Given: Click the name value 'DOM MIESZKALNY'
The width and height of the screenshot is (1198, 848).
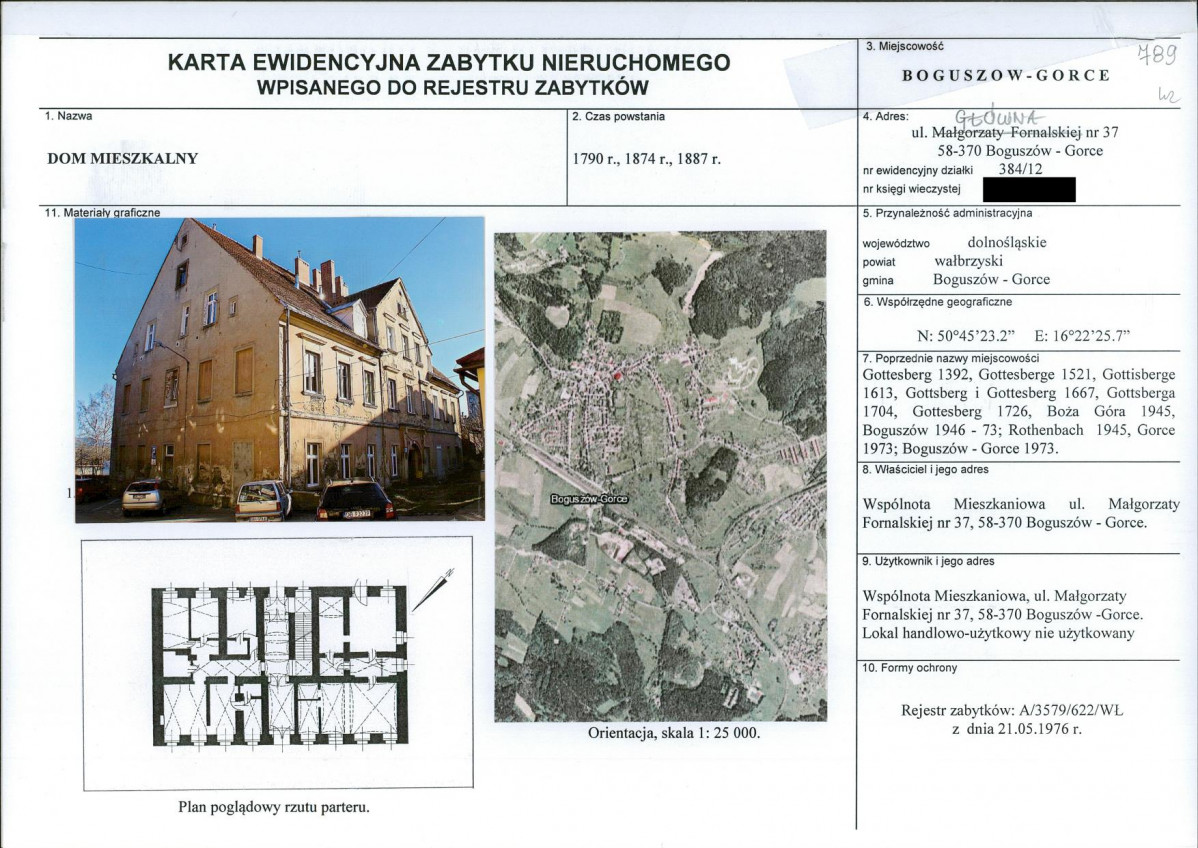Looking at the screenshot, I should tap(122, 159).
